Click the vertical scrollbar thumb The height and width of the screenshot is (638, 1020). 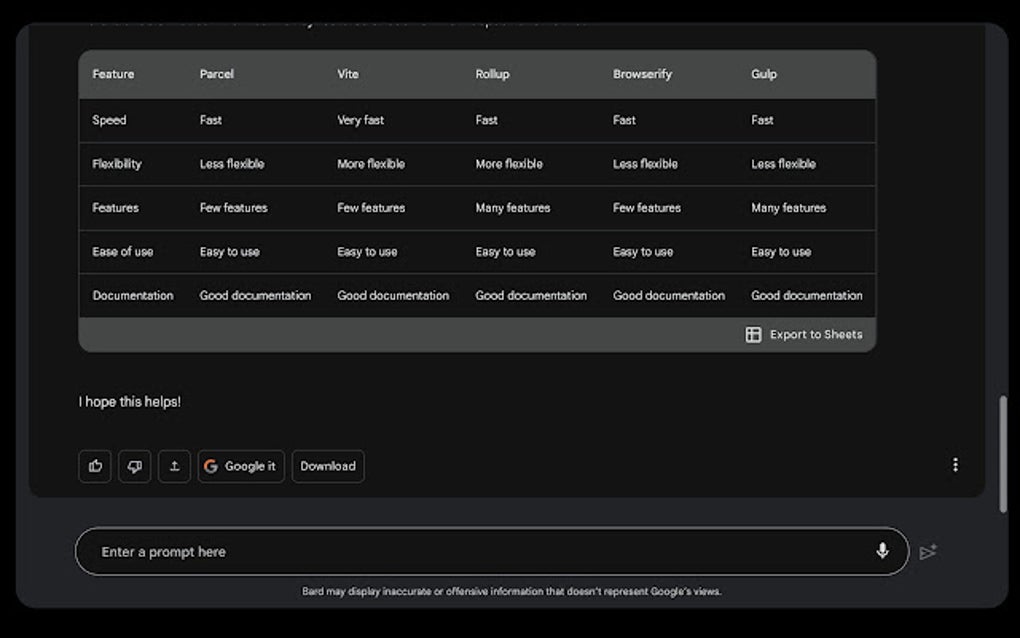(1003, 455)
